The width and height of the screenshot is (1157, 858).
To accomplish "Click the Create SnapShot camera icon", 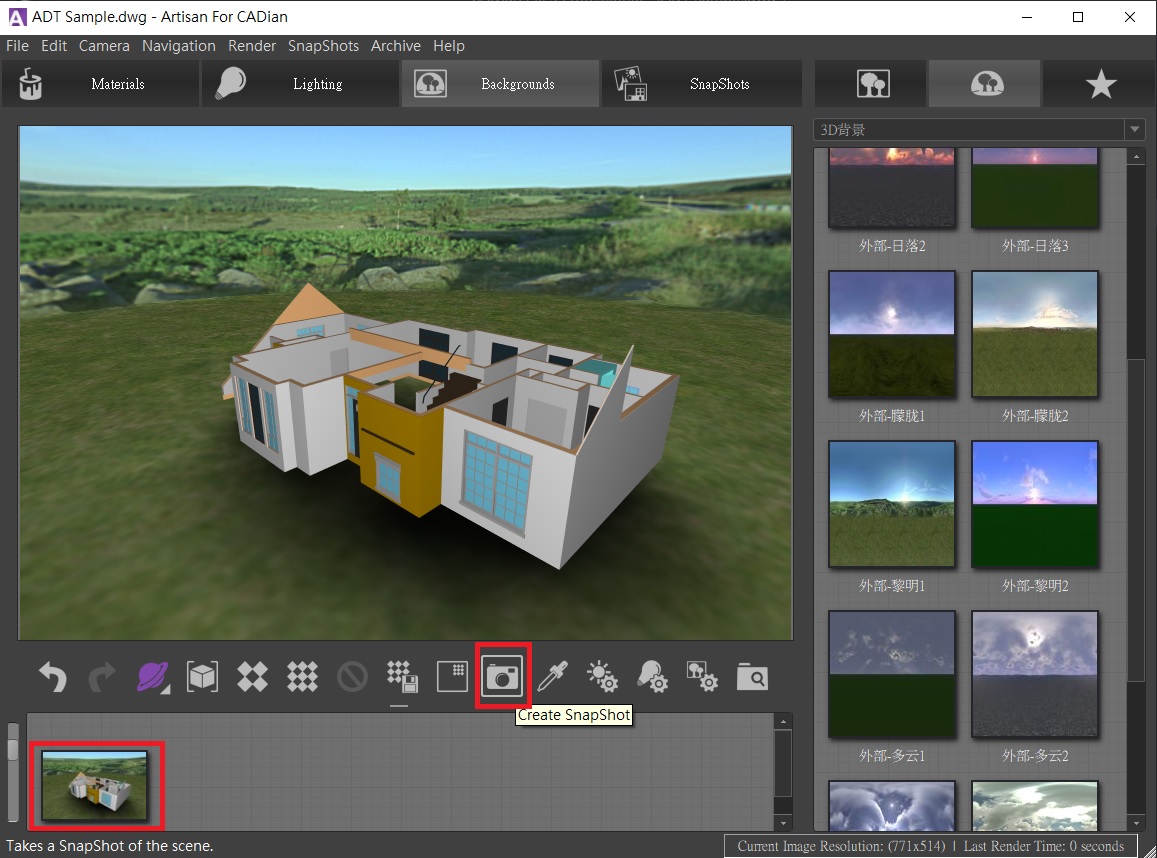I will pos(503,677).
